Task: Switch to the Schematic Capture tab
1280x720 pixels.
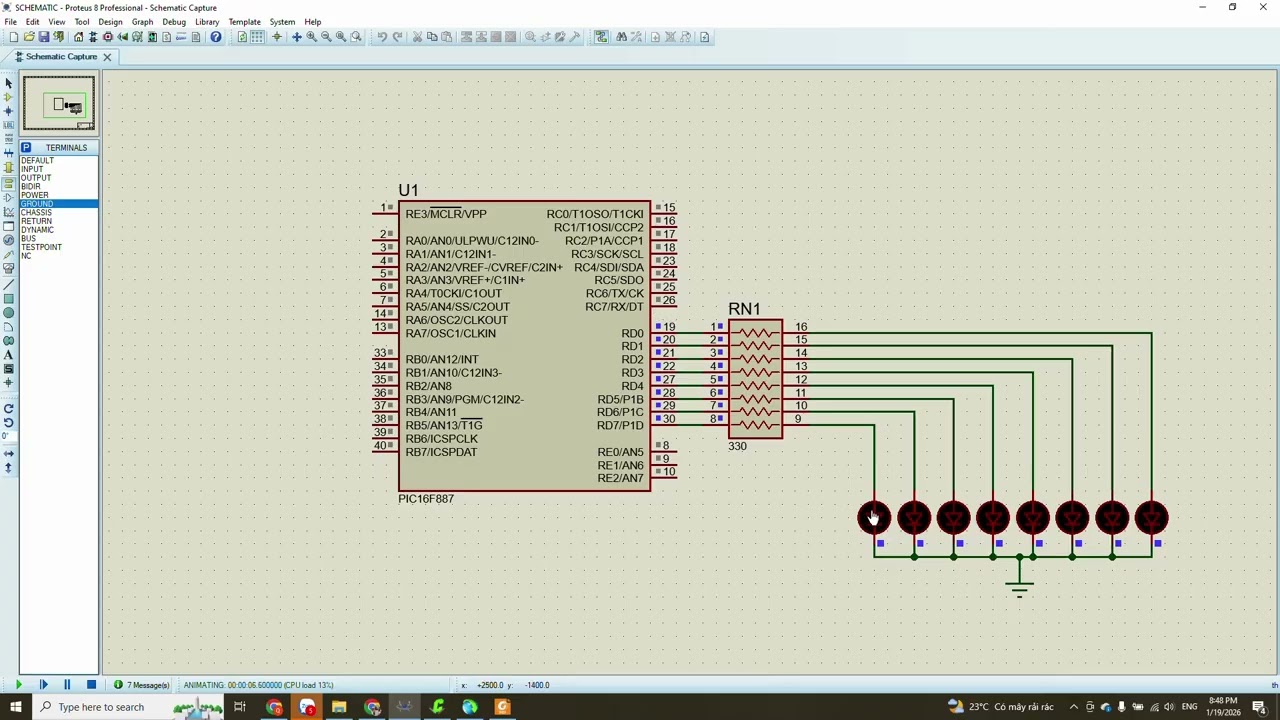Action: 61,57
